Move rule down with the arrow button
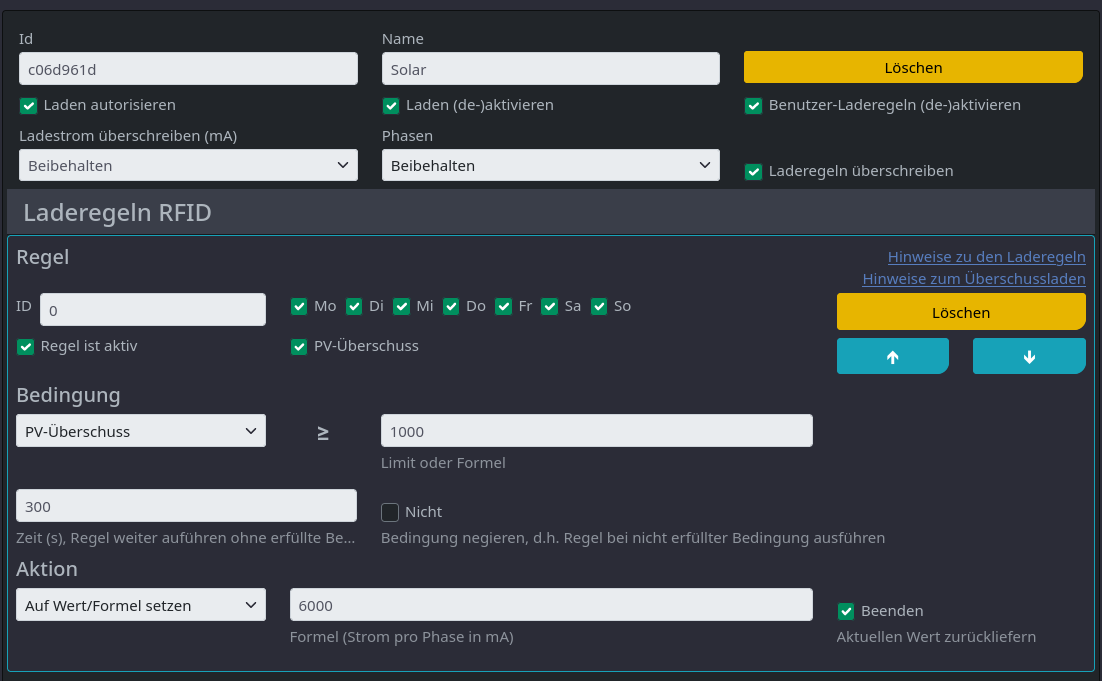Image resolution: width=1102 pixels, height=681 pixels. coord(1029,356)
